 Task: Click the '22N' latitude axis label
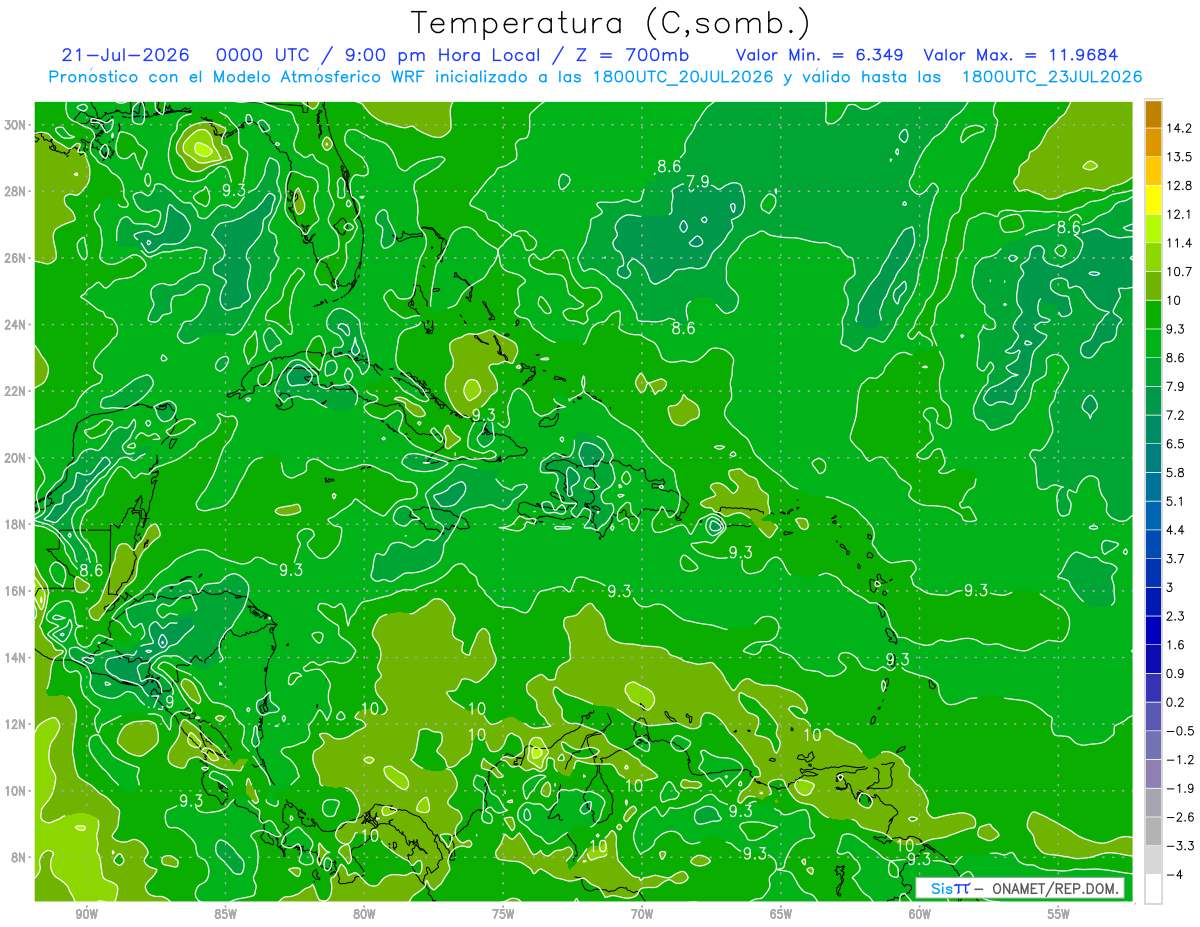[17, 391]
